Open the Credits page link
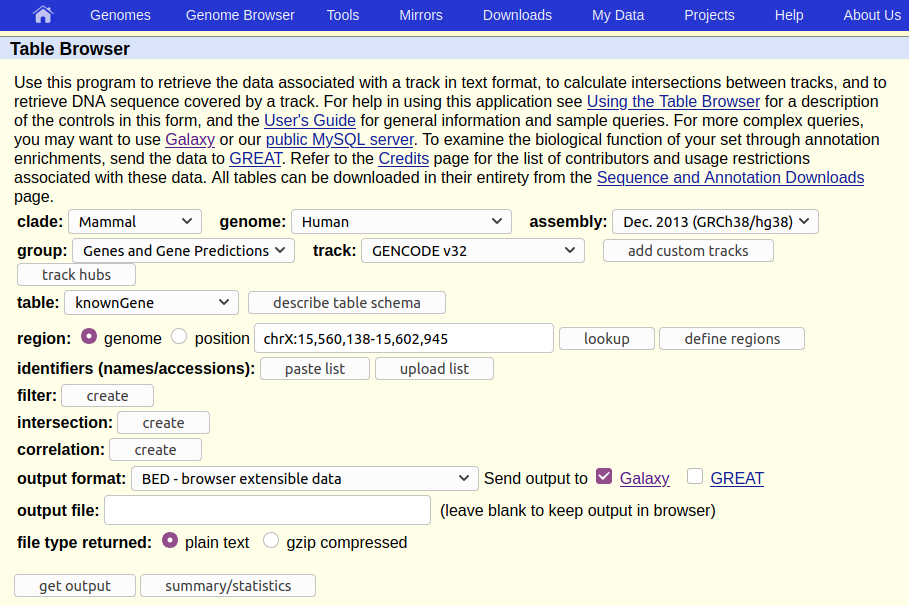Image resolution: width=909 pixels, height=606 pixels. click(403, 159)
